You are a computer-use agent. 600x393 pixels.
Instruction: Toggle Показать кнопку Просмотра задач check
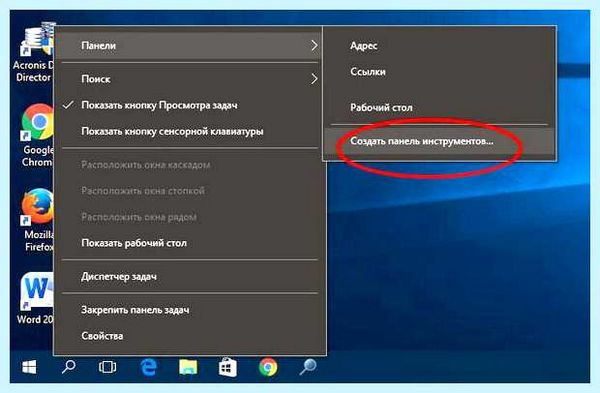click(x=190, y=105)
